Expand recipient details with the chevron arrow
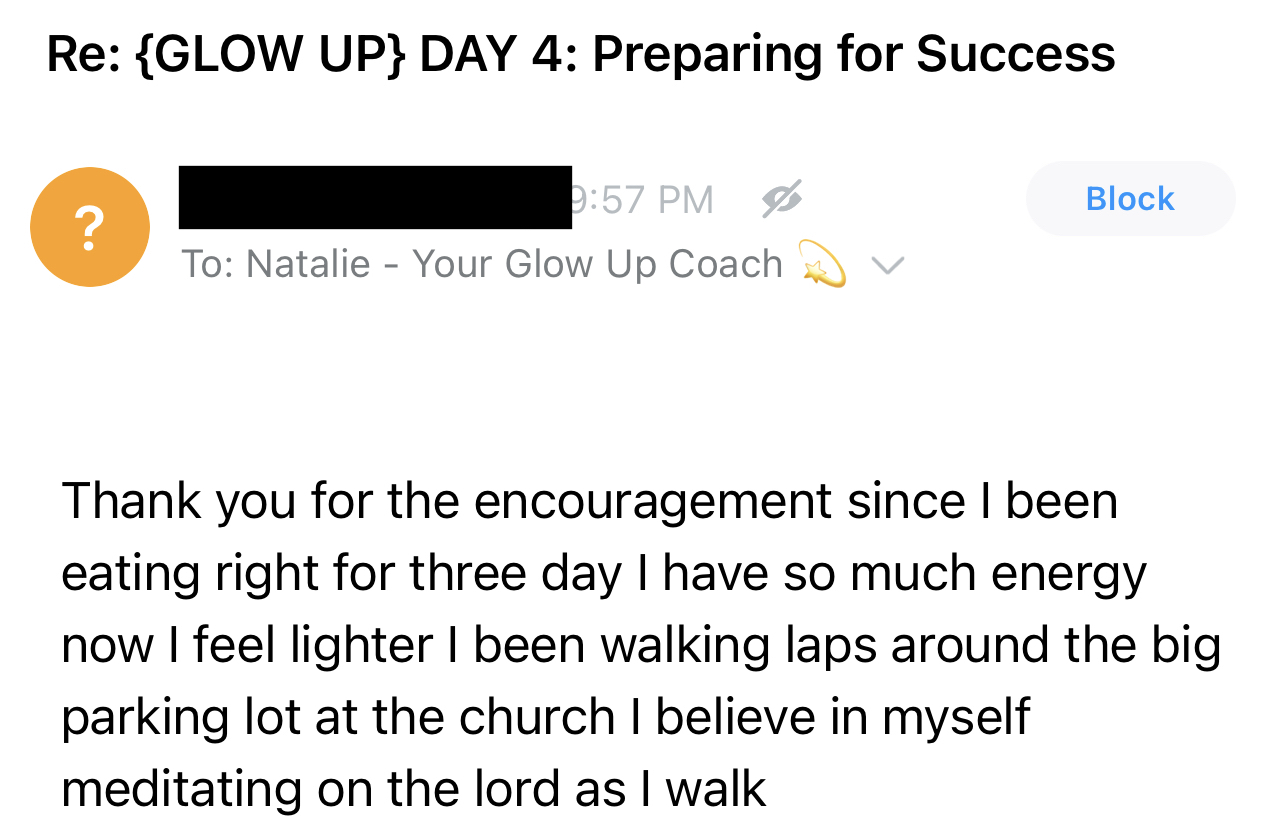The height and width of the screenshot is (834, 1284). tap(888, 265)
